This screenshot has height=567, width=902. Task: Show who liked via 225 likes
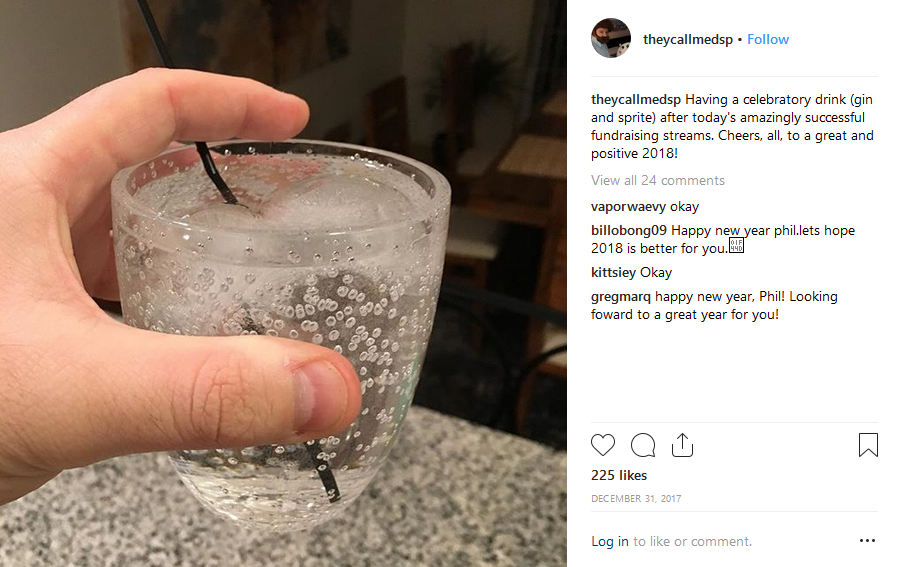click(619, 475)
